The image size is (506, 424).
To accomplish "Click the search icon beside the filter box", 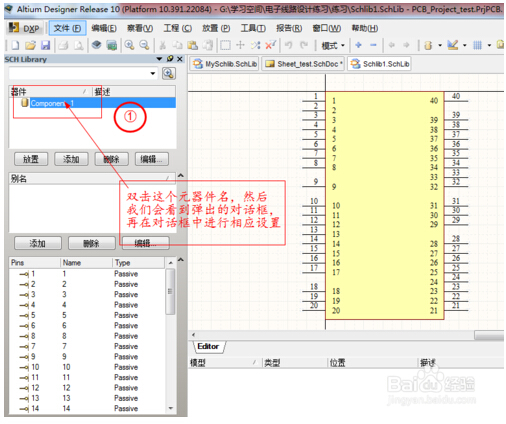I will [x=169, y=73].
